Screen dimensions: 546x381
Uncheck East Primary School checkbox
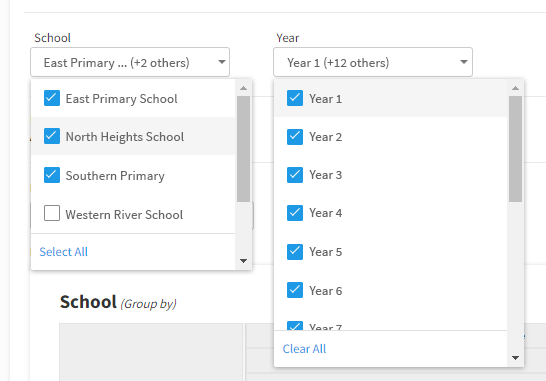pyautogui.click(x=52, y=98)
